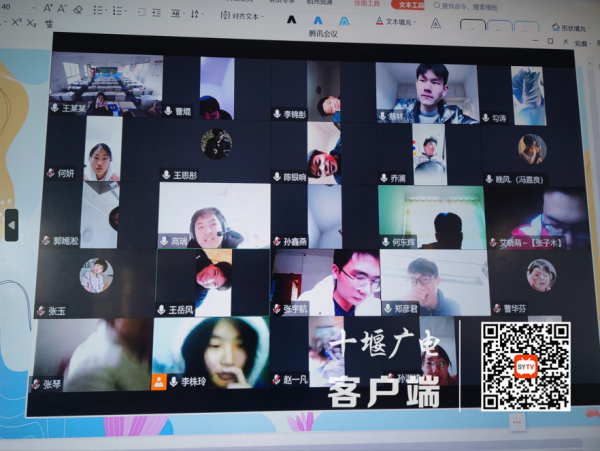This screenshot has width=600, height=451.
Task: Select the rightmost blue shape style preset
Action: 526,27
